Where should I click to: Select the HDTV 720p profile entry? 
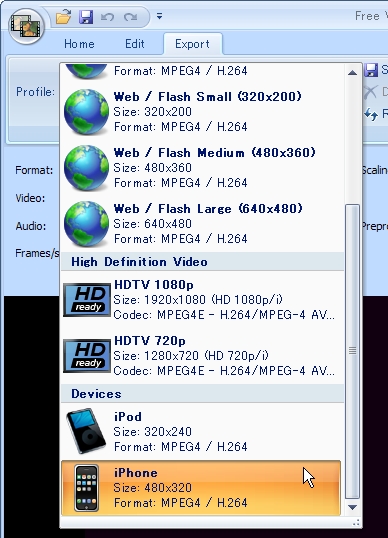tap(202, 356)
